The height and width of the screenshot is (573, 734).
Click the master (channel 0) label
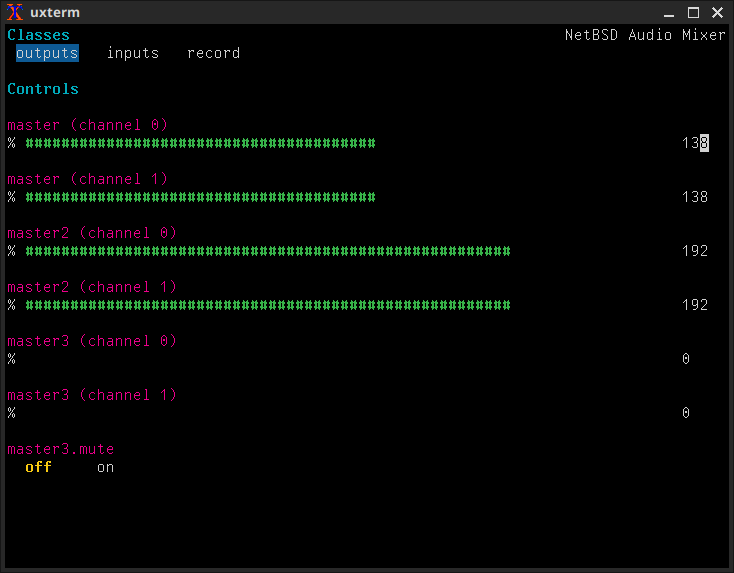[88, 125]
